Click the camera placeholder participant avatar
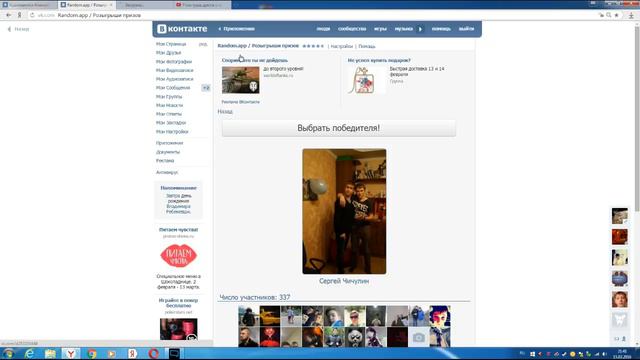The height and width of the screenshot is (360, 640). (x=418, y=338)
